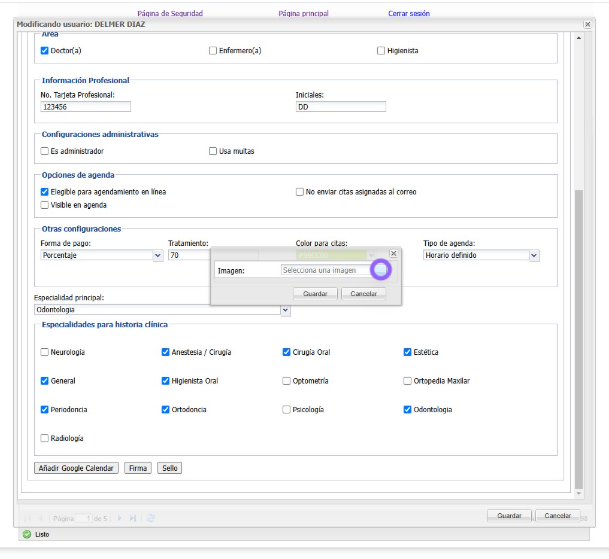Expand the Tipo de agenda dropdown
Screen dimensions: 609x559
(x=534, y=256)
